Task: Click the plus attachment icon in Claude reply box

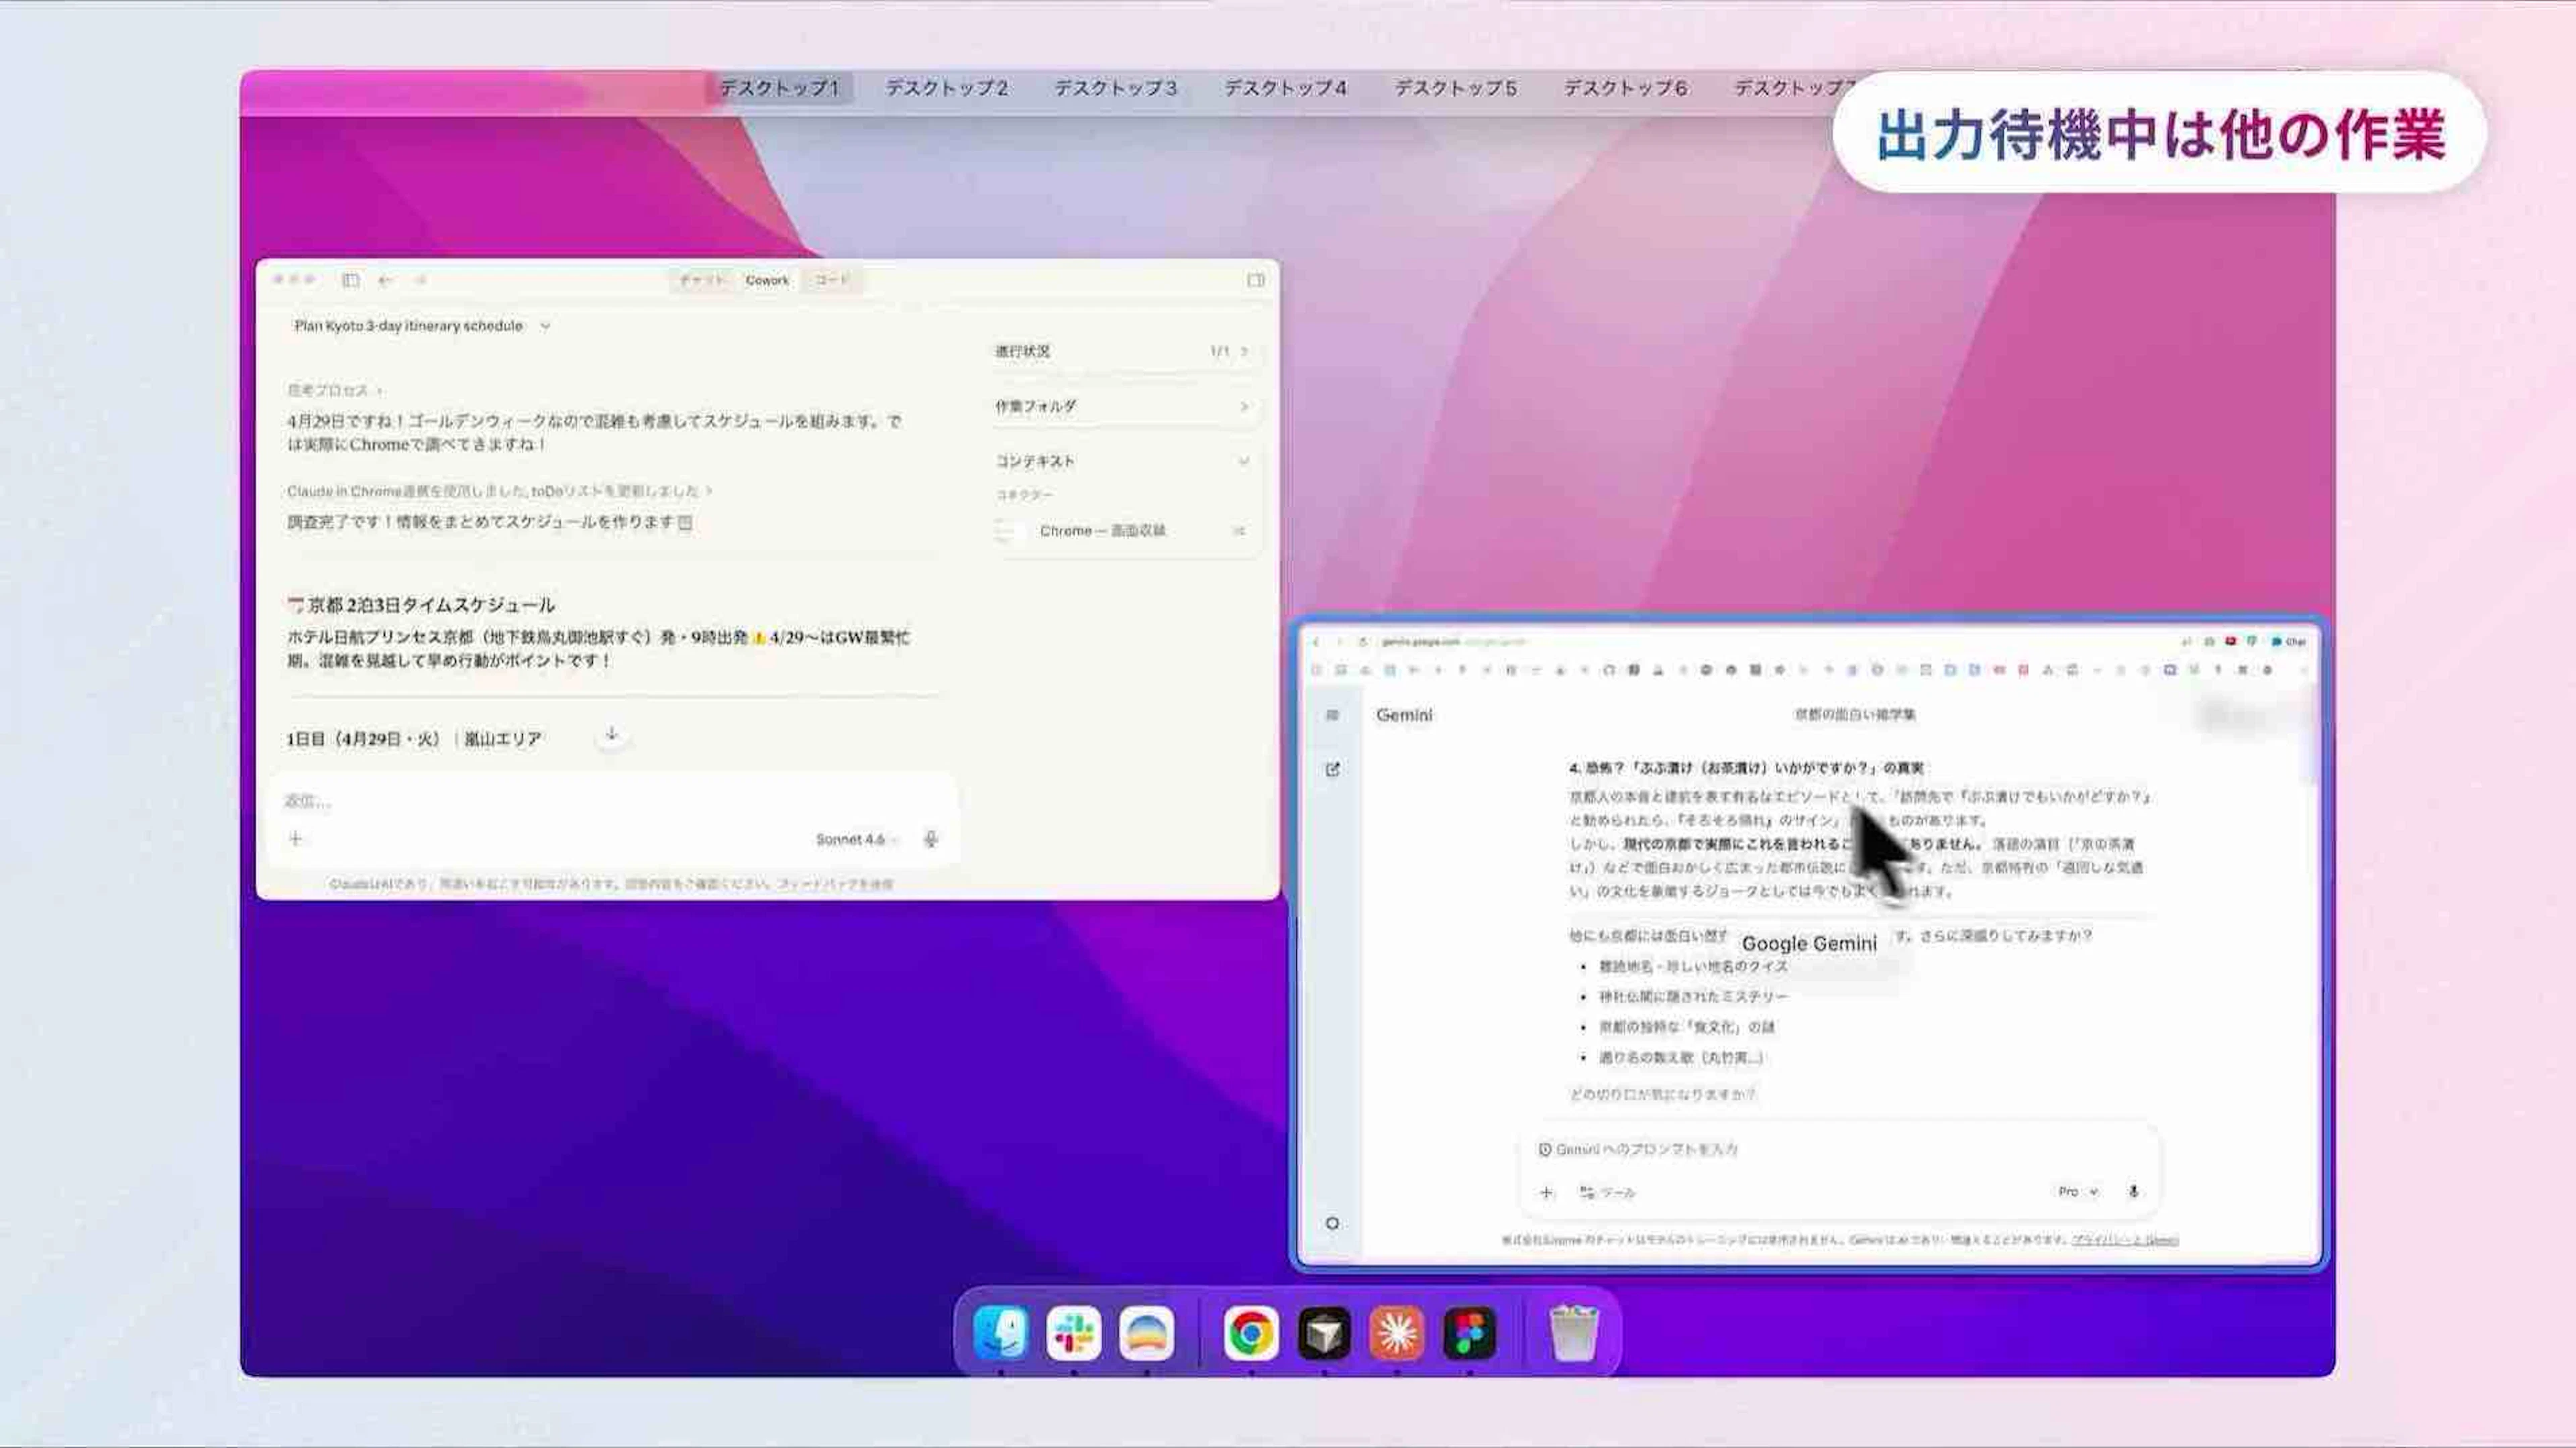Action: click(x=295, y=838)
